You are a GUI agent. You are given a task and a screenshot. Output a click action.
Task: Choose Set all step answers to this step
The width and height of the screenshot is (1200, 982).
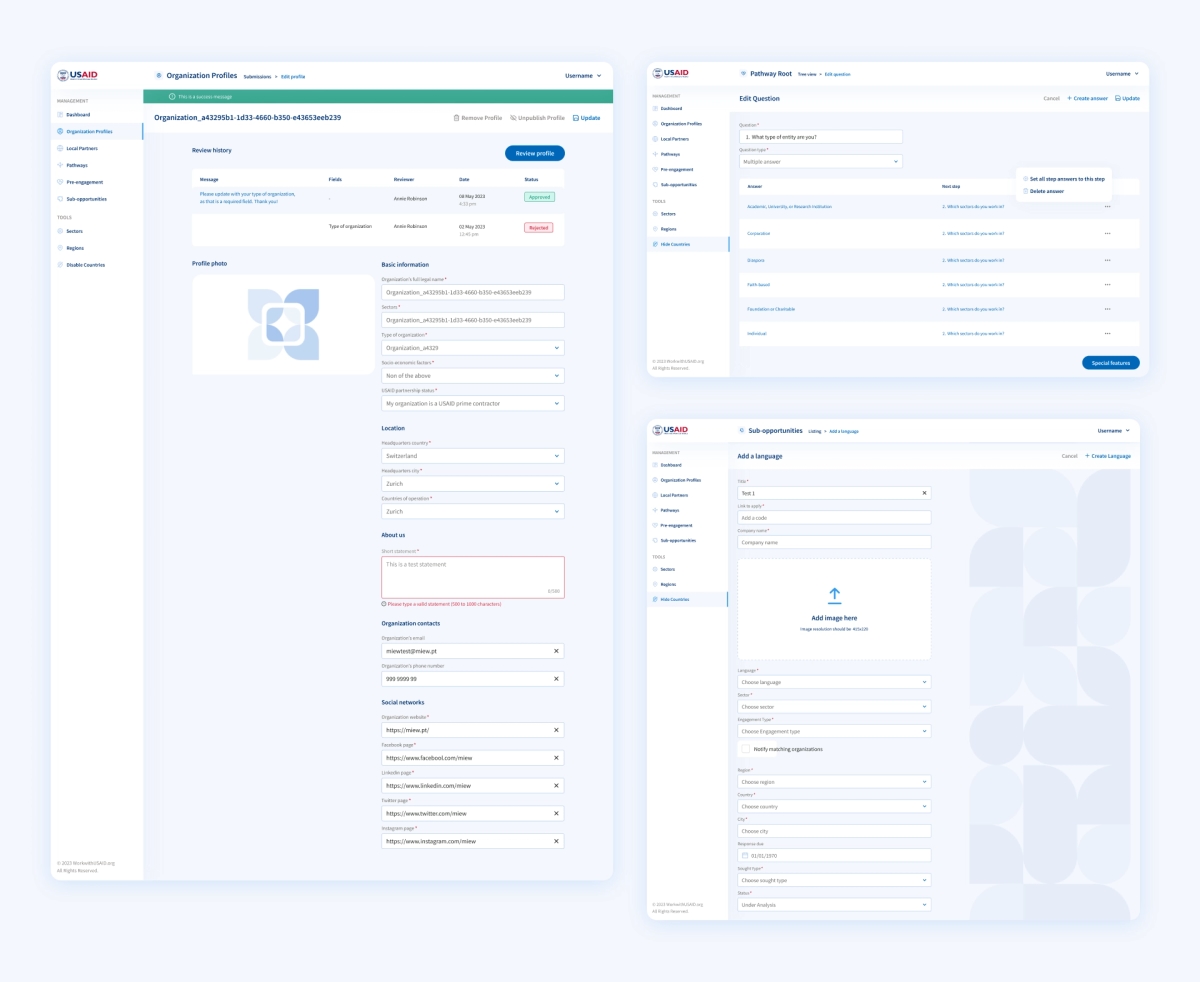coord(1066,179)
